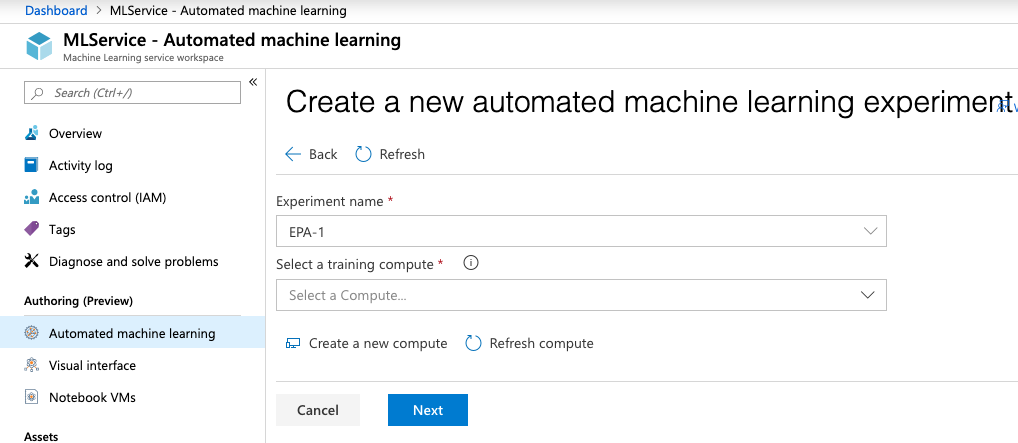The image size is (1018, 443).
Task: Select Automated machine learning menu item
Action: (132, 333)
